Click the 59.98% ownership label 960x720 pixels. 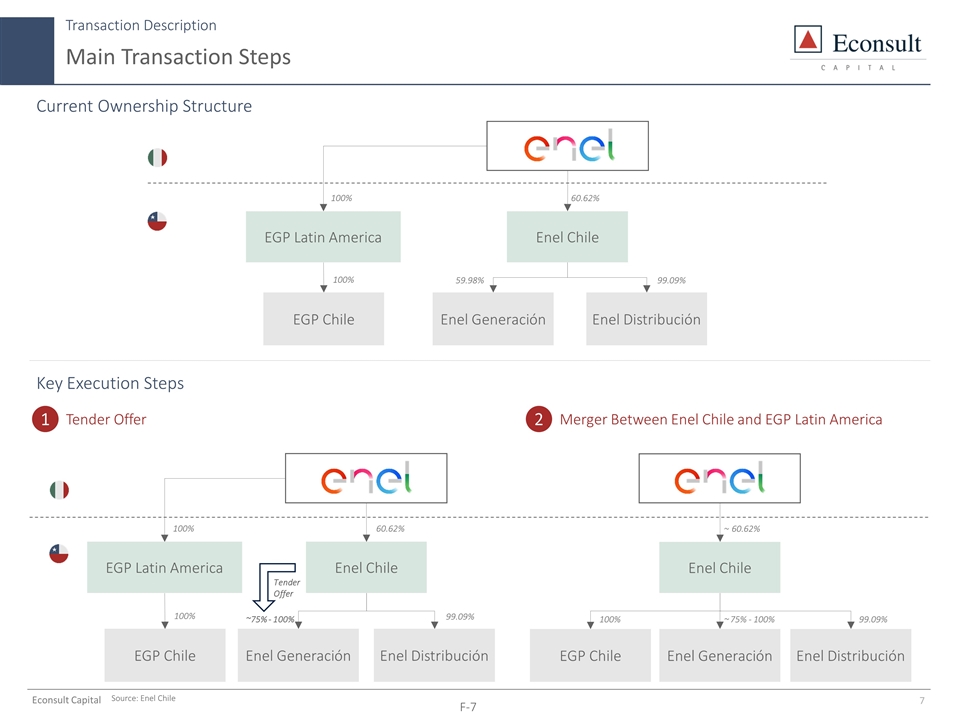click(470, 281)
